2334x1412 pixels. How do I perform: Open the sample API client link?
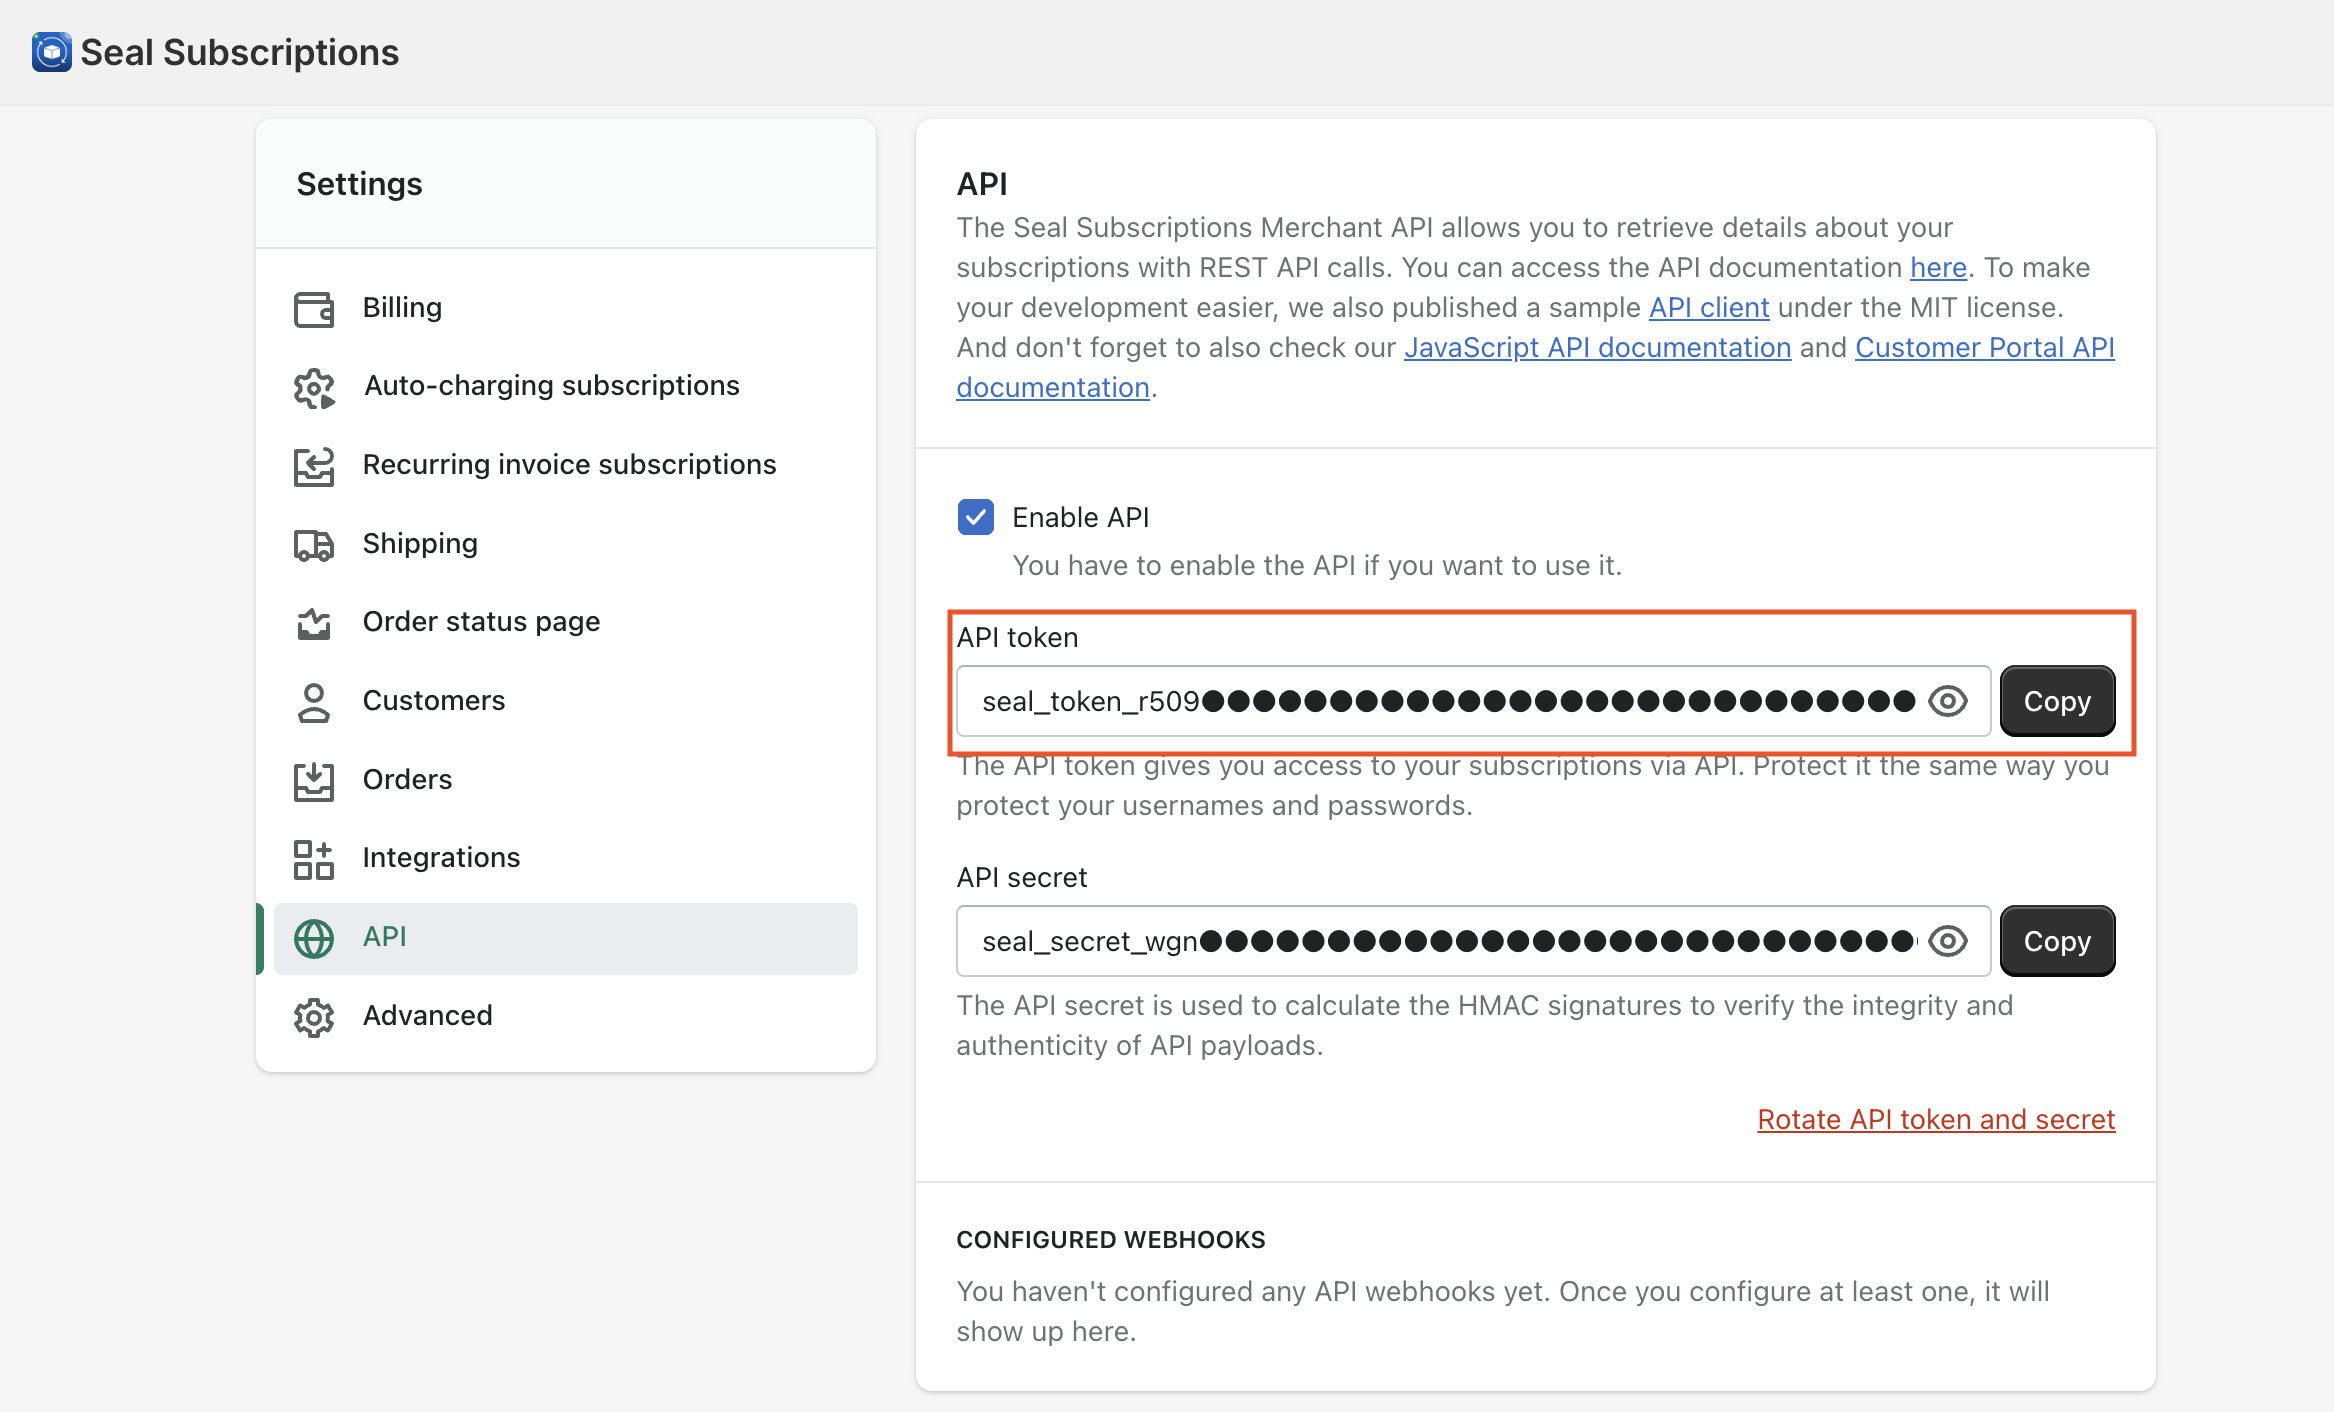coord(1709,308)
